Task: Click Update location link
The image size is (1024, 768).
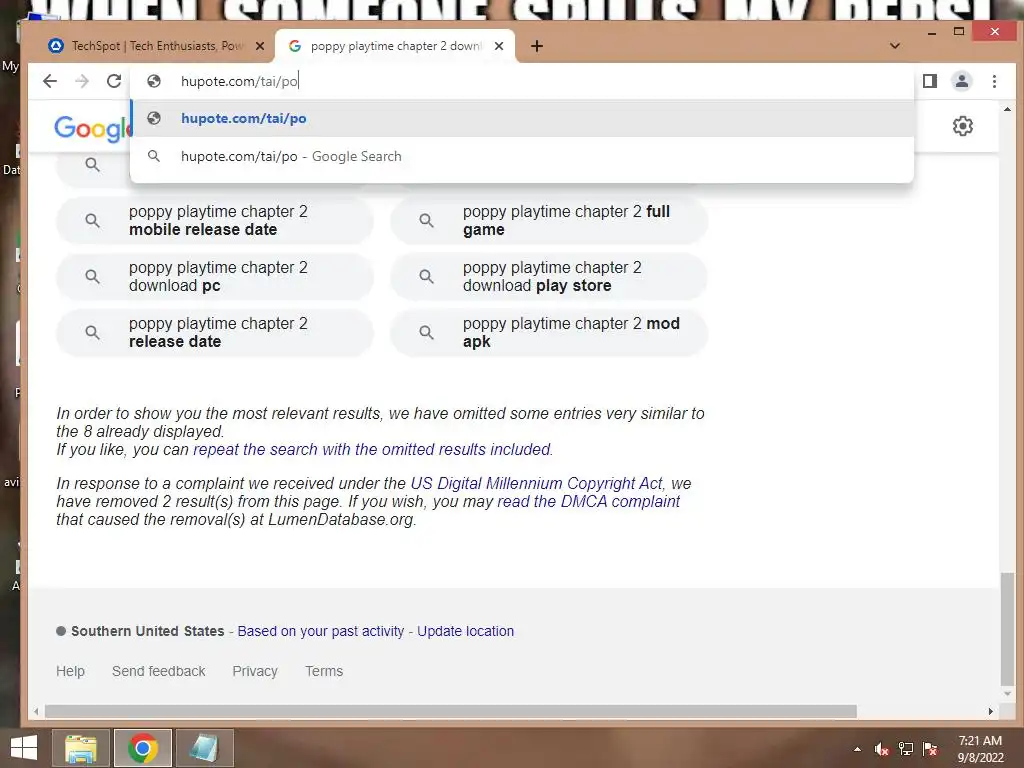Action: (x=466, y=631)
